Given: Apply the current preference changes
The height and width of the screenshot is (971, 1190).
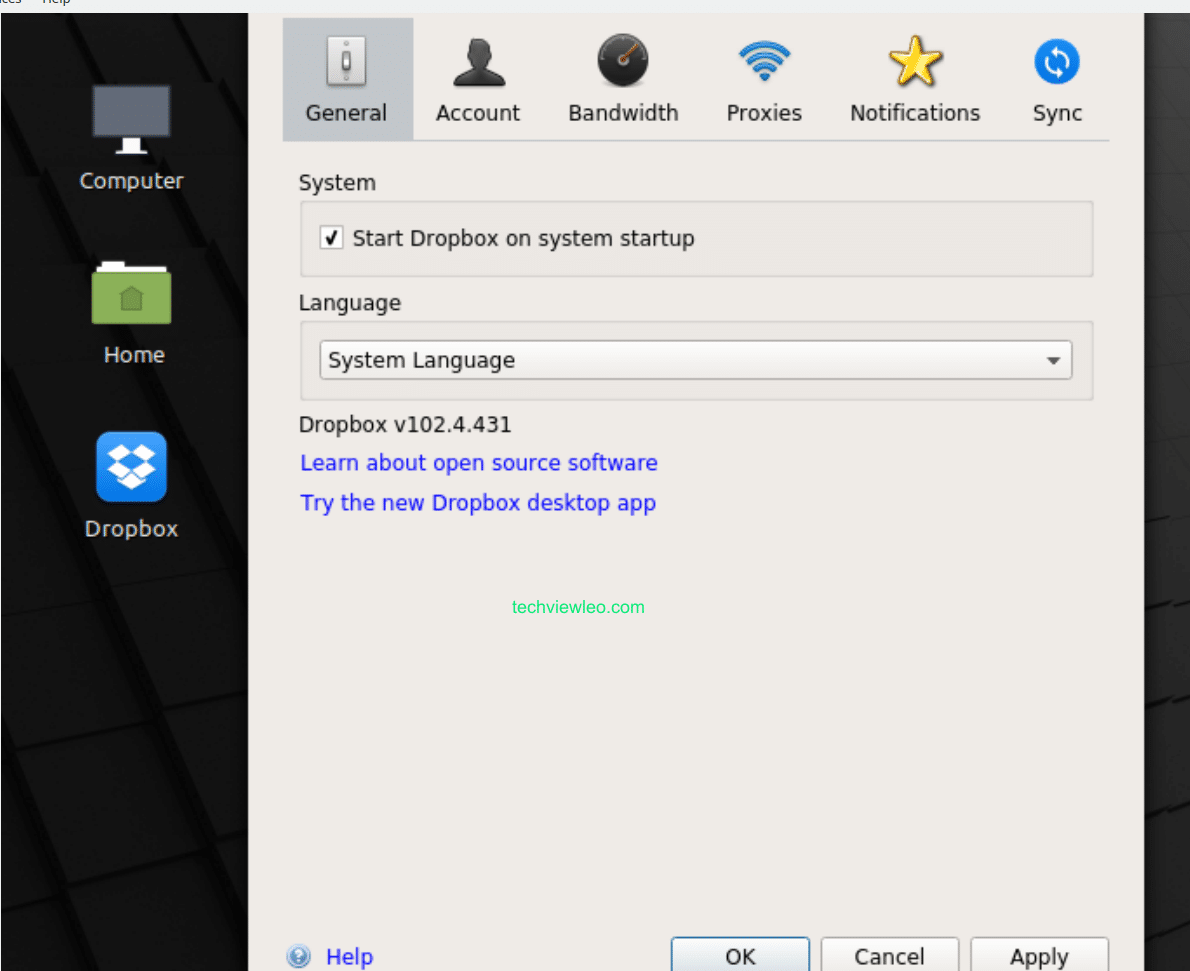Looking at the screenshot, I should [1039, 956].
